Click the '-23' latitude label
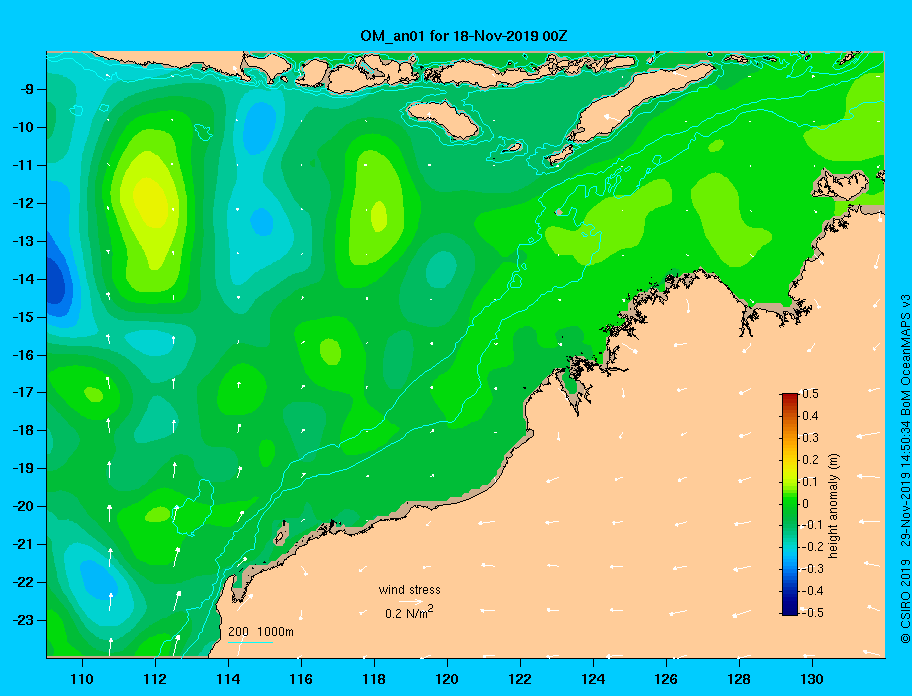Image resolution: width=912 pixels, height=696 pixels. [x=23, y=620]
